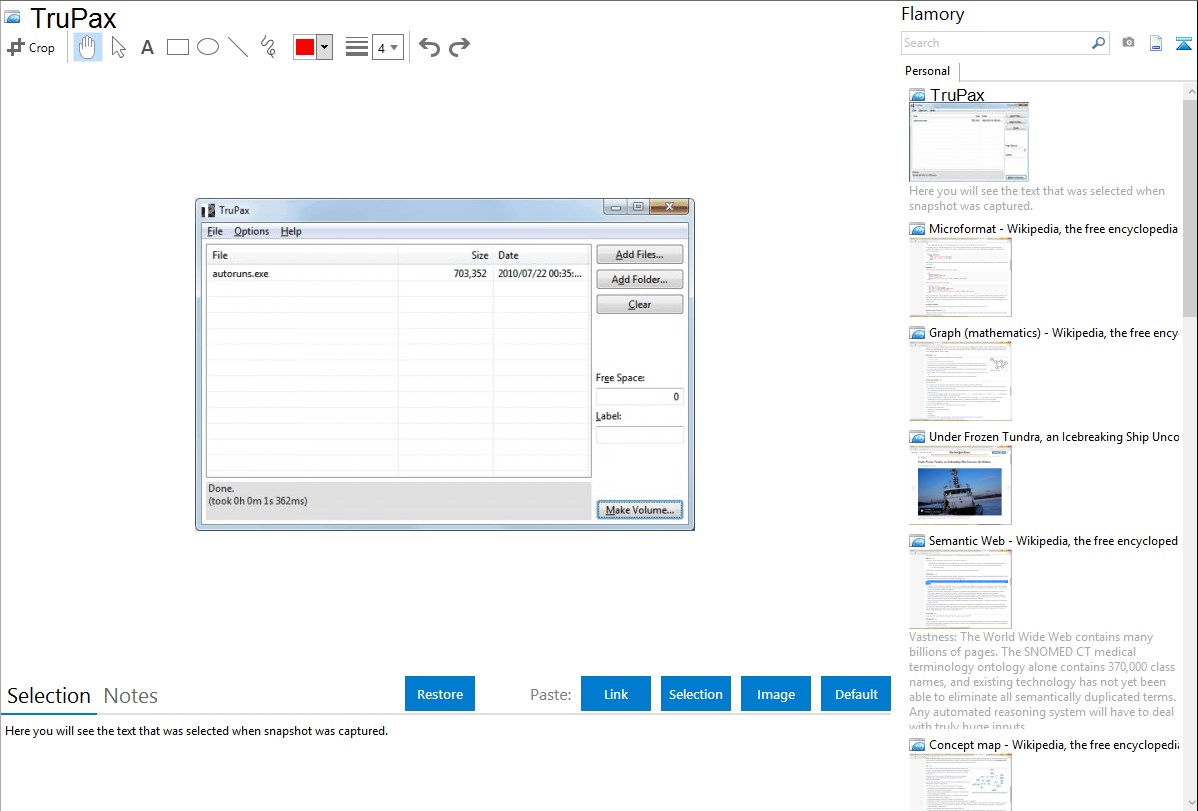The image size is (1198, 811).
Task: Click the icon next to Under Frozen Tundra title
Action: pyautogui.click(x=918, y=437)
